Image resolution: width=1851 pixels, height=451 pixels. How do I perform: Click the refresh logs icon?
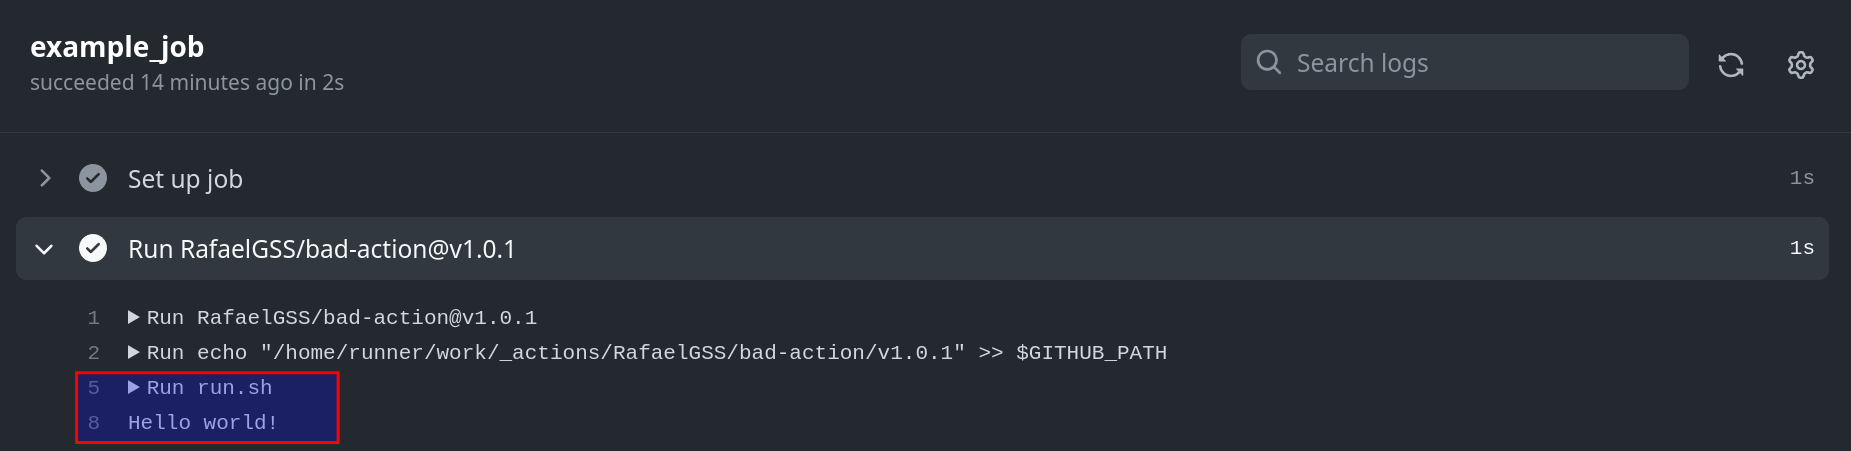click(x=1731, y=65)
